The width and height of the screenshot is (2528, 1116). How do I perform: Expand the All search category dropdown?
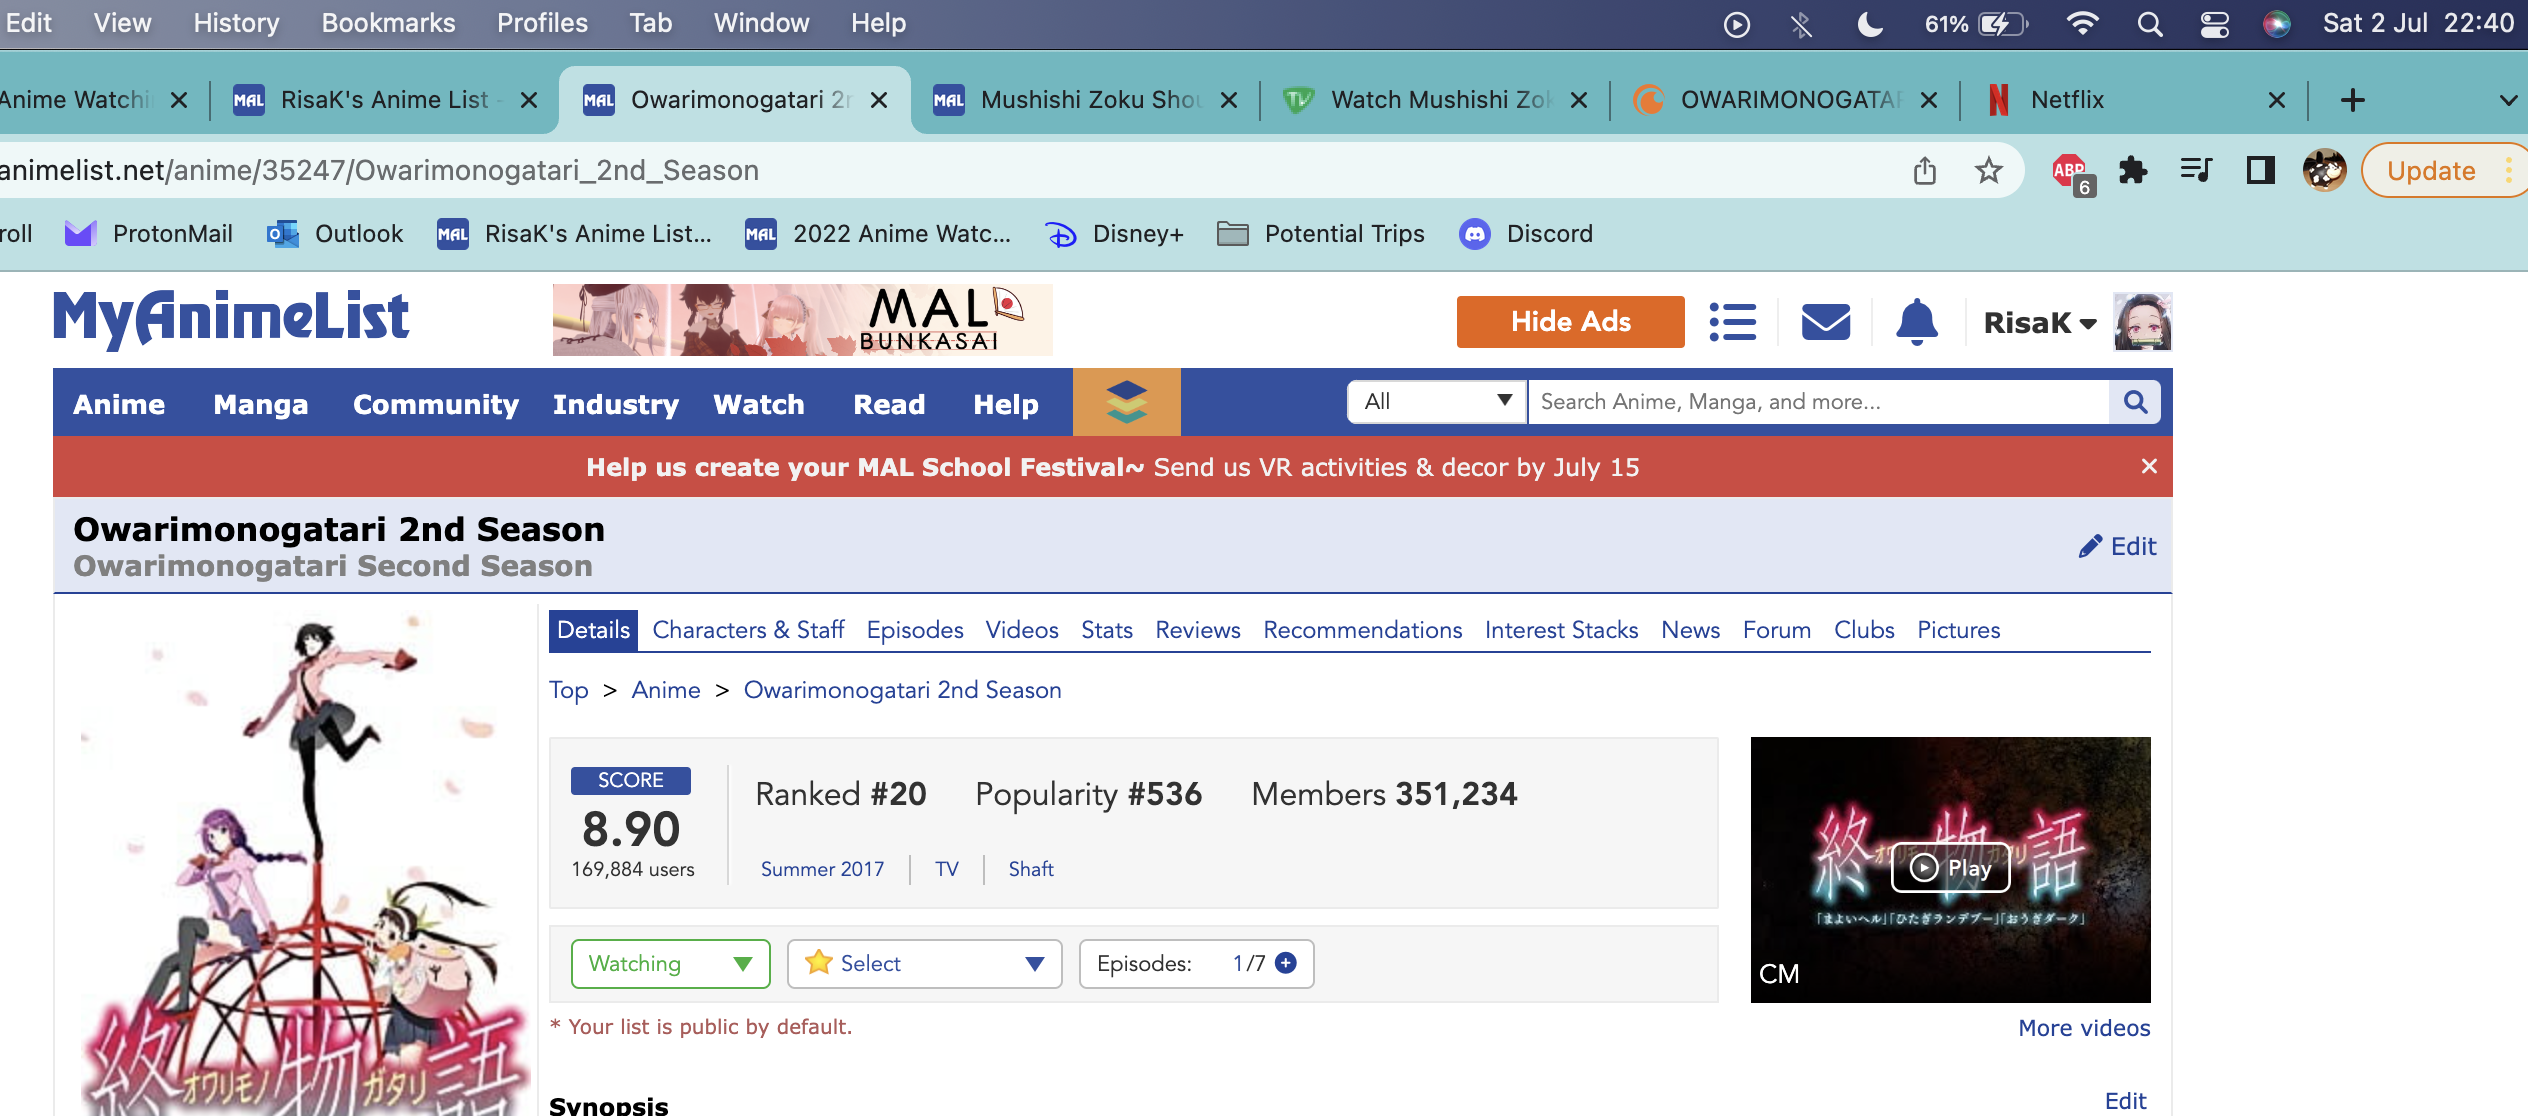(1436, 402)
